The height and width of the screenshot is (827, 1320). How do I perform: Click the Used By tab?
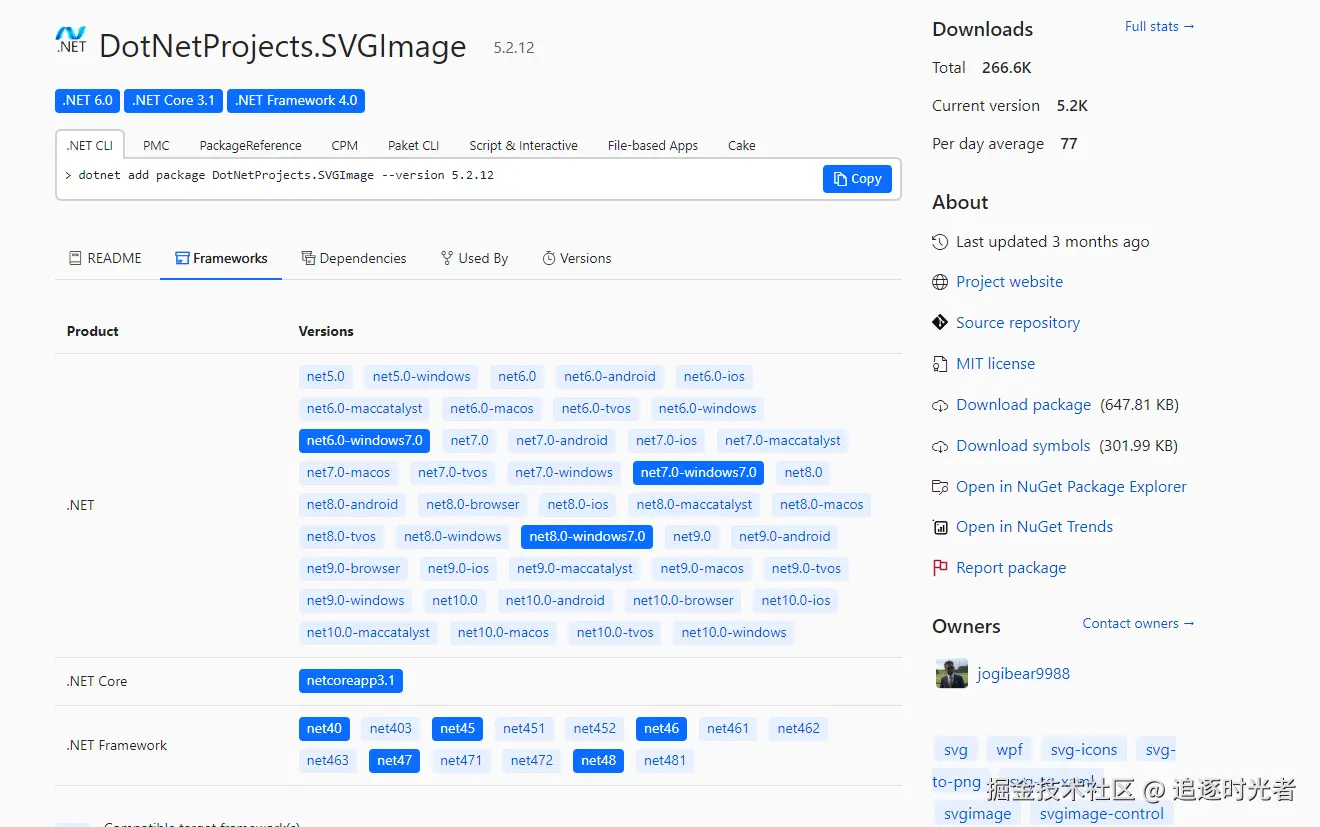[x=474, y=258]
